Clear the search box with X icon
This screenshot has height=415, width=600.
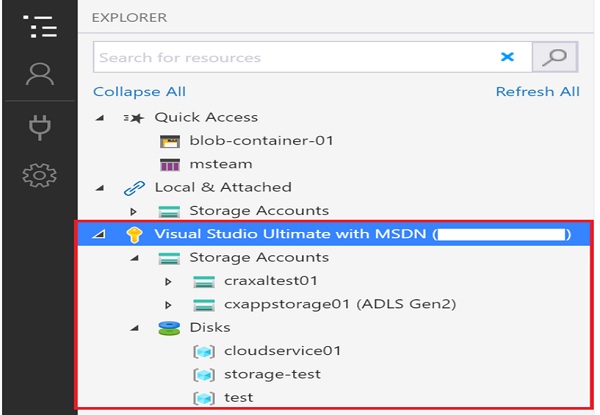(x=508, y=58)
